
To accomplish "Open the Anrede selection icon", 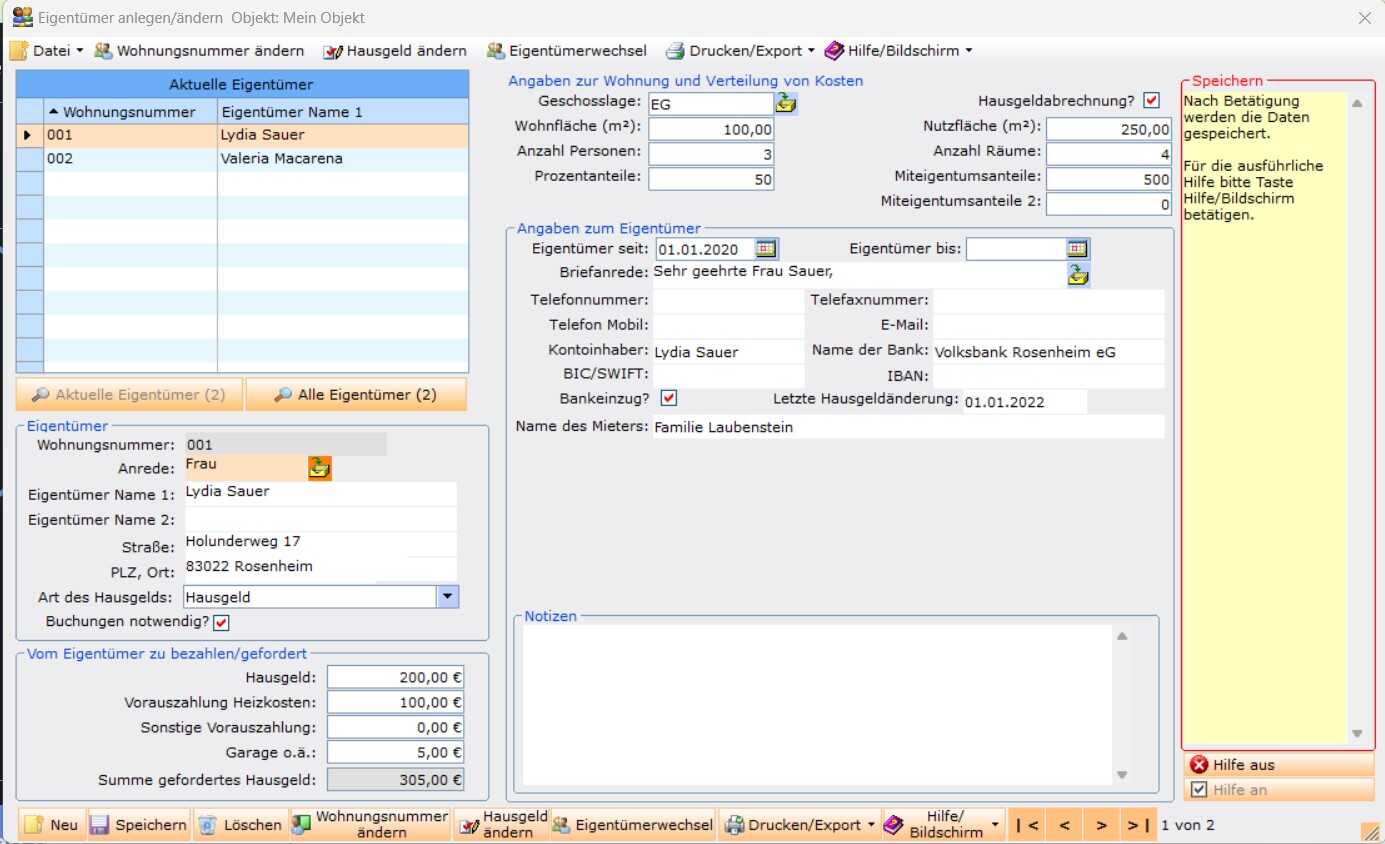I will pyautogui.click(x=319, y=467).
